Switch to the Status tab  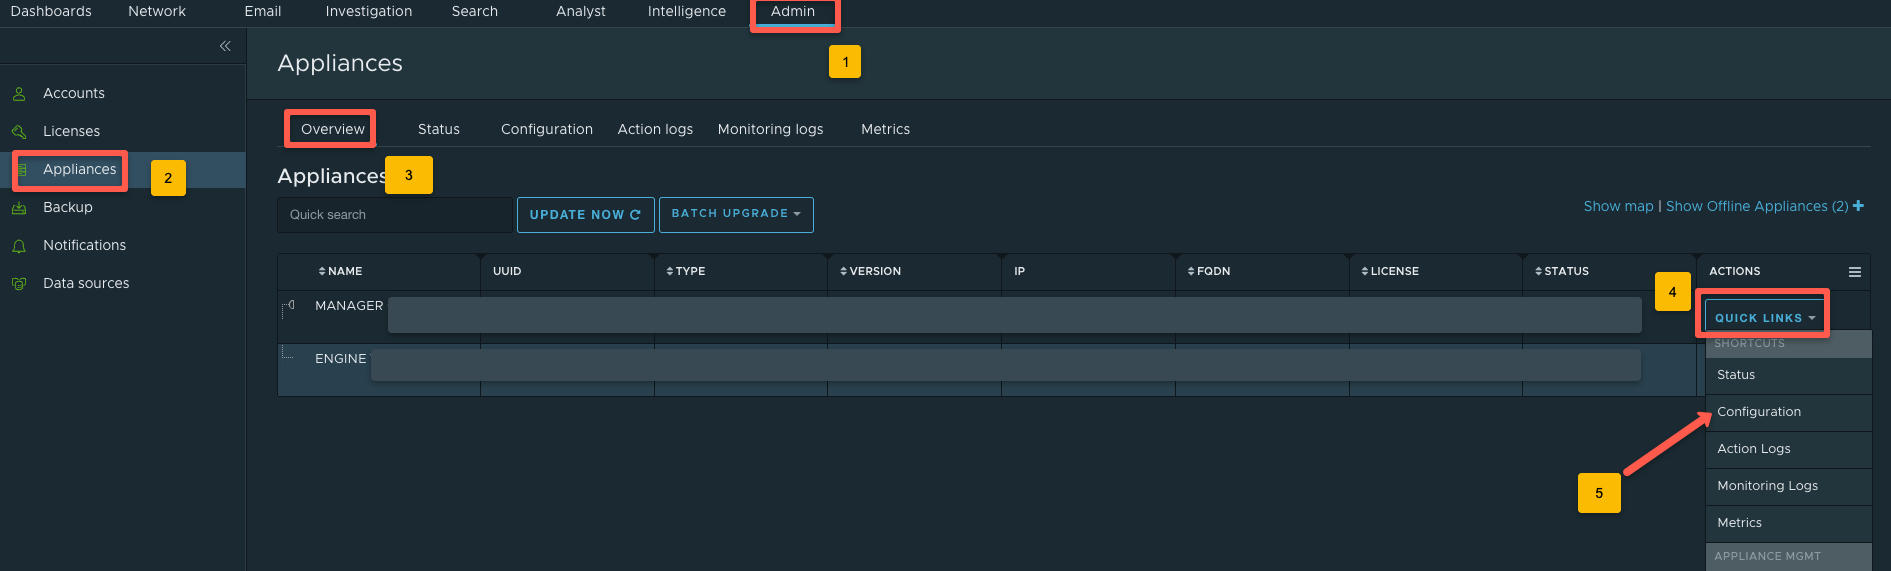pyautogui.click(x=439, y=129)
